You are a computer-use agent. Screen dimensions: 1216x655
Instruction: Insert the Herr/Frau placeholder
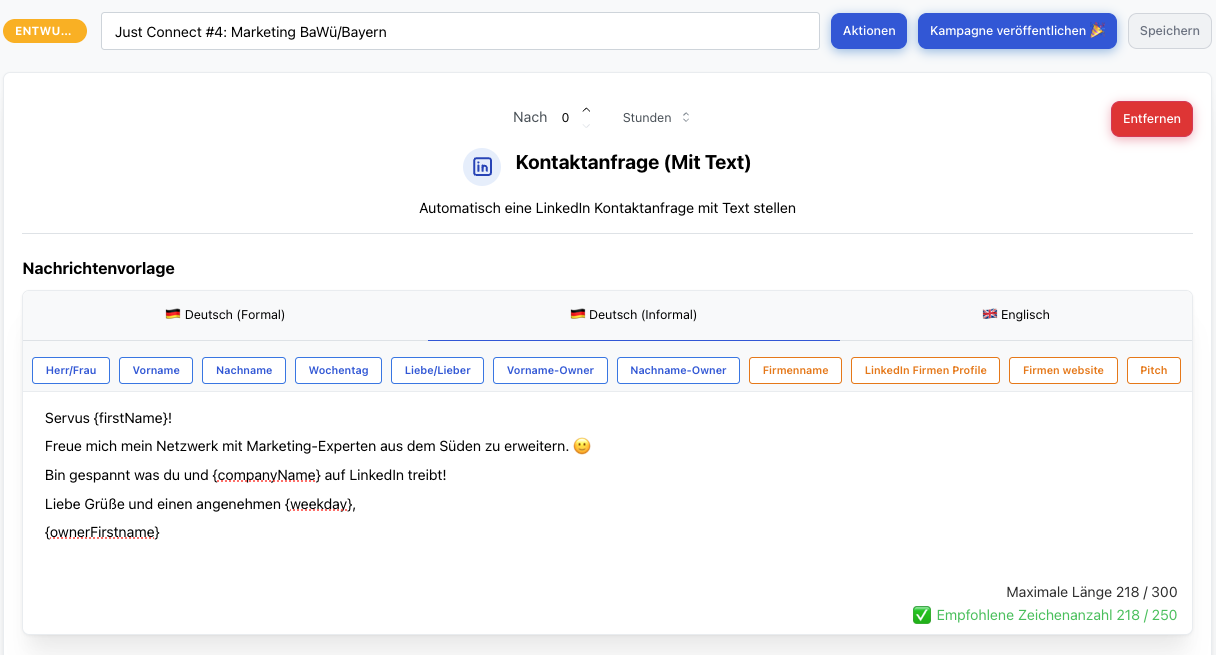pyautogui.click(x=71, y=371)
